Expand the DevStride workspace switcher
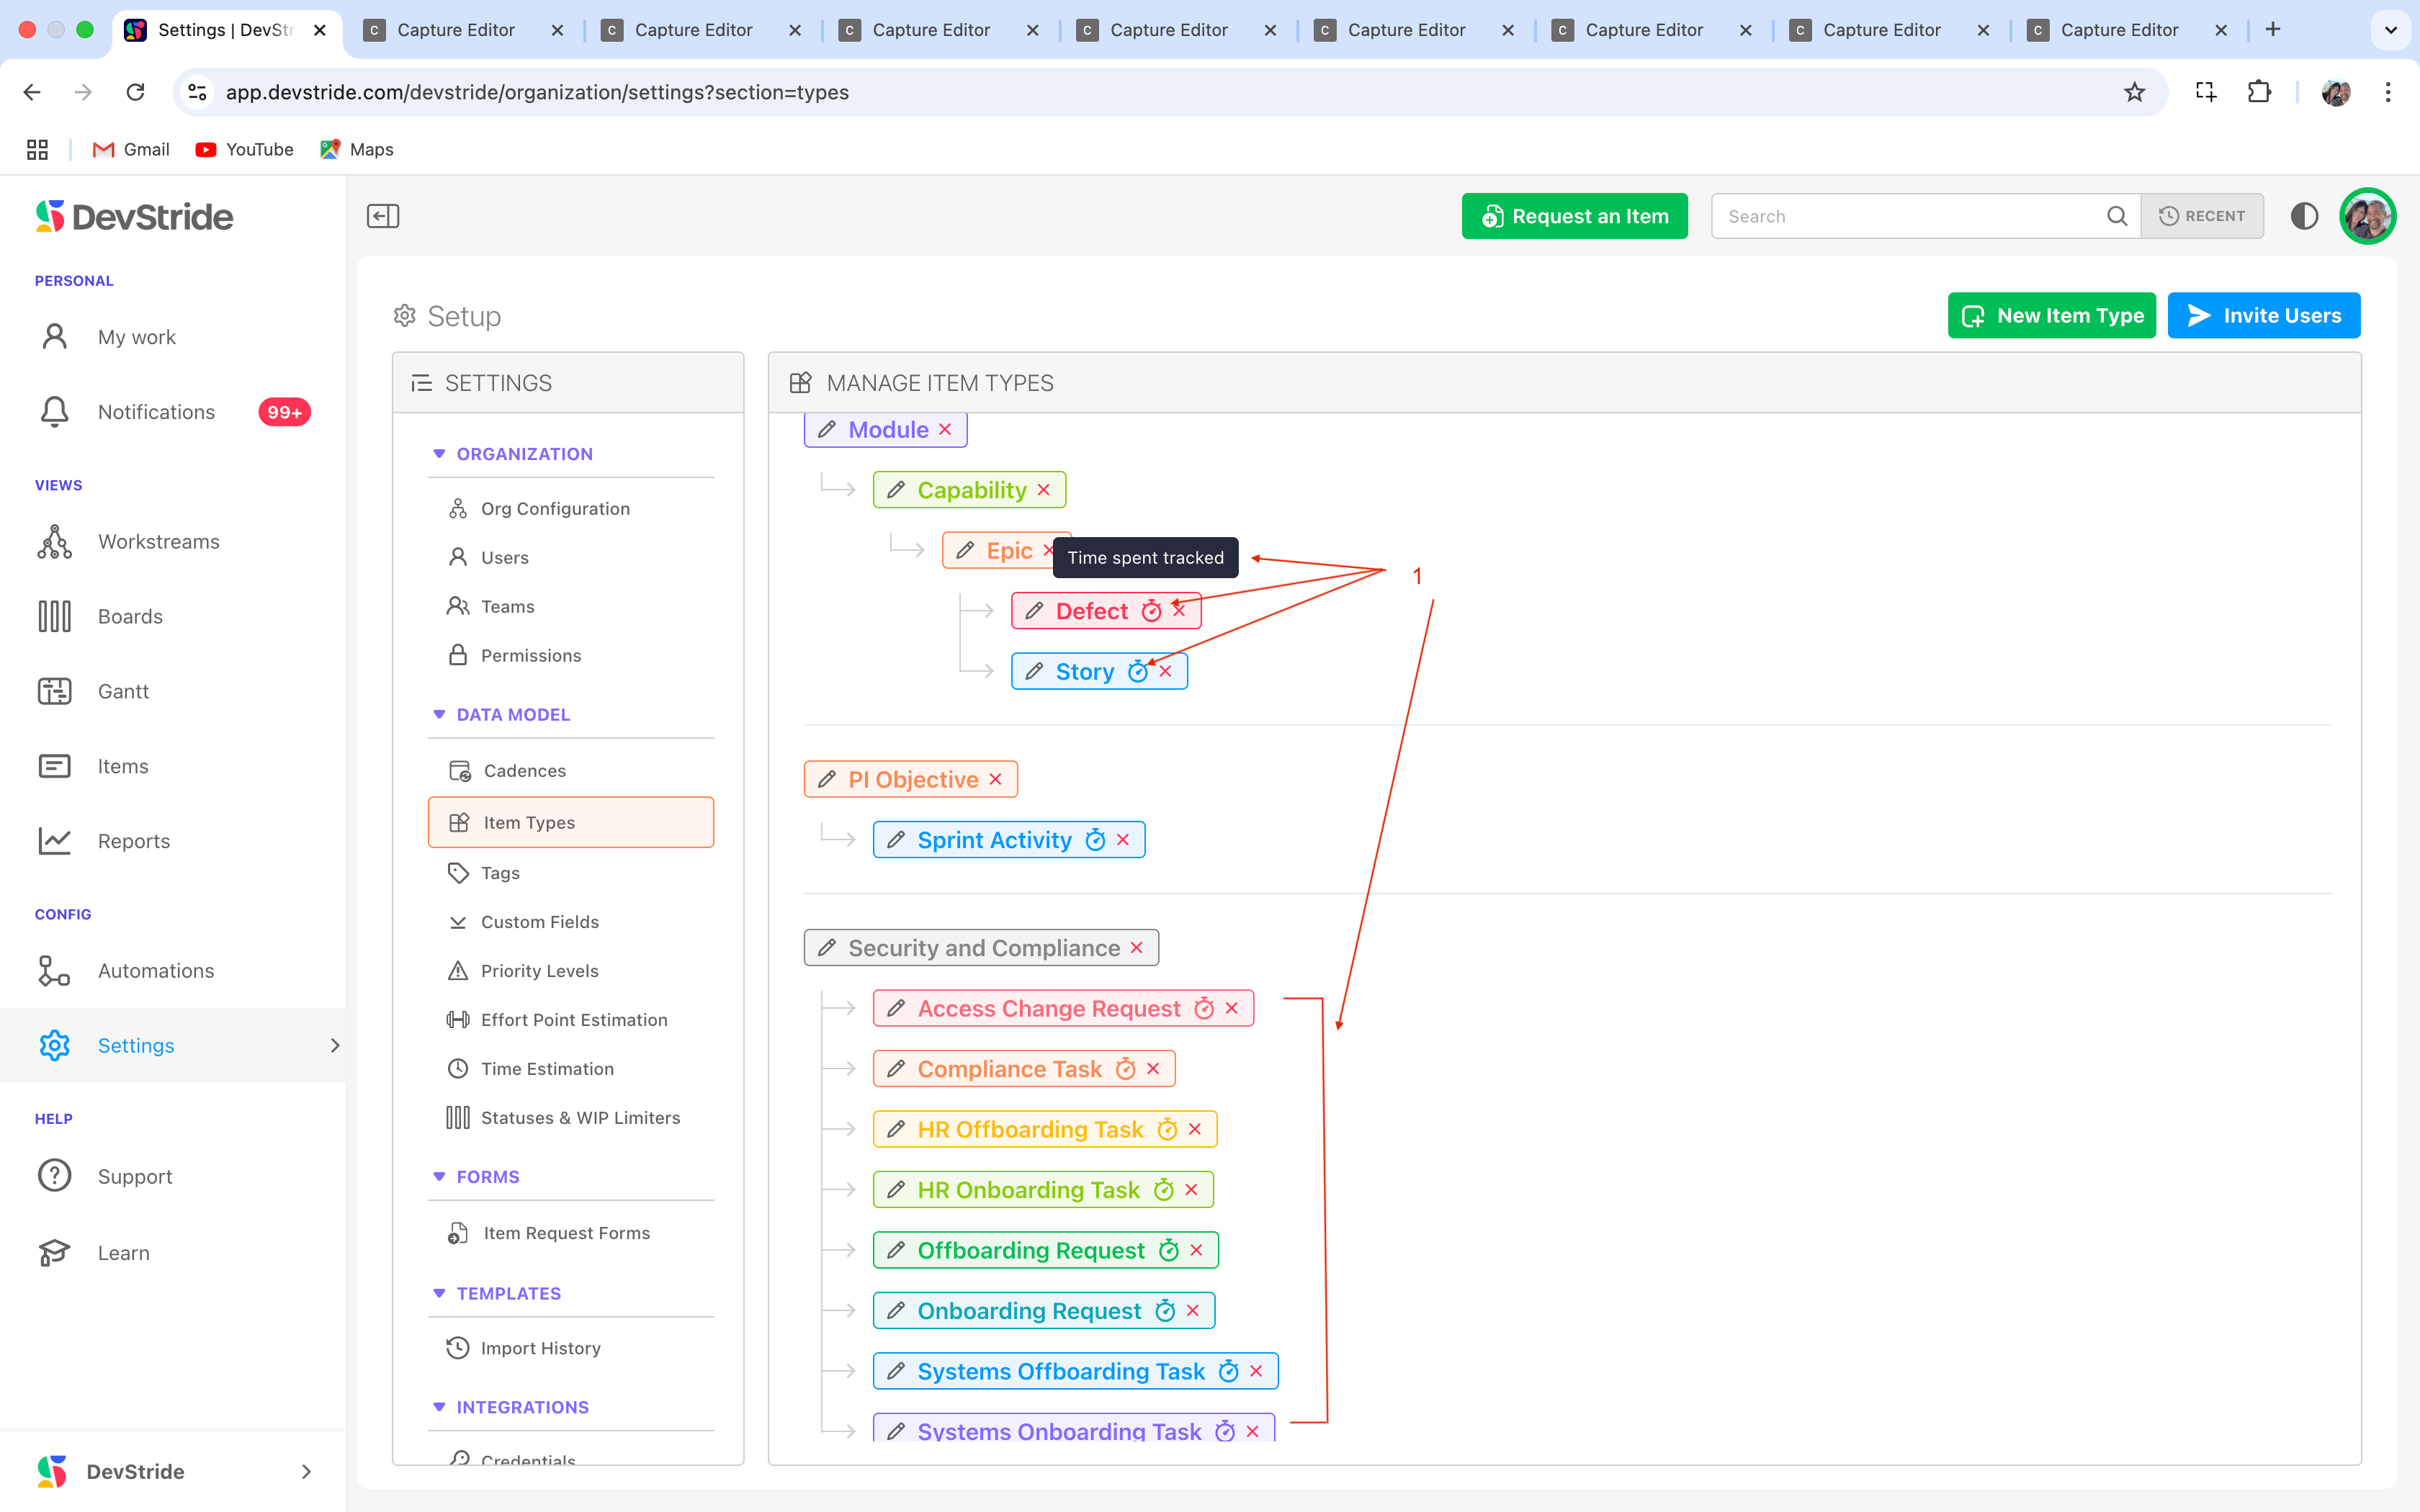Image resolution: width=2420 pixels, height=1512 pixels. coord(306,1471)
